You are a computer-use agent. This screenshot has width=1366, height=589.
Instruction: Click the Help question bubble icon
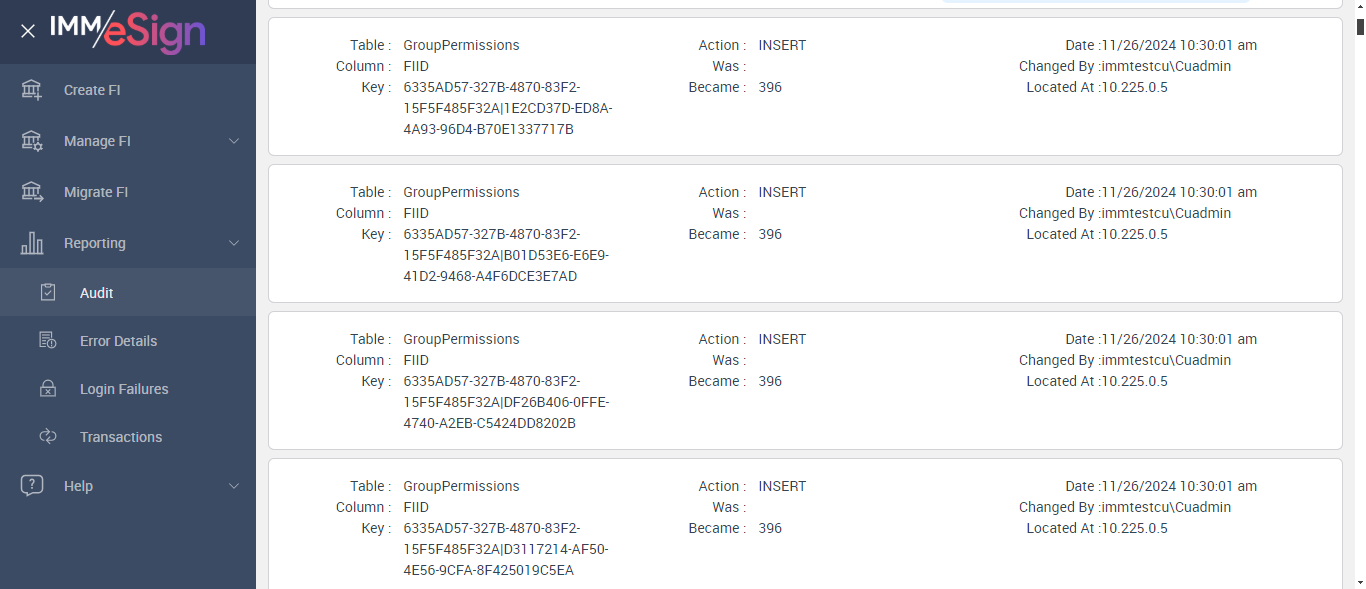coord(32,486)
